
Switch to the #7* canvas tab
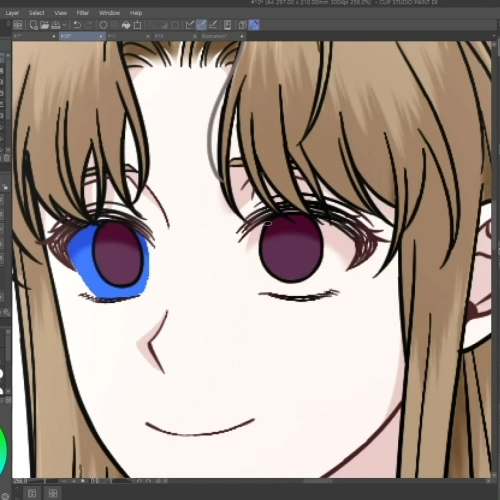click(x=35, y=36)
